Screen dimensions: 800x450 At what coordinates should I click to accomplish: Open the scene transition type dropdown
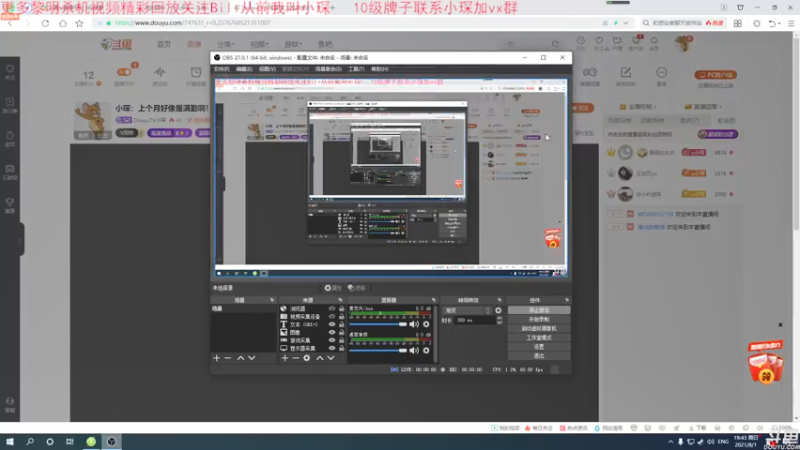pos(467,310)
